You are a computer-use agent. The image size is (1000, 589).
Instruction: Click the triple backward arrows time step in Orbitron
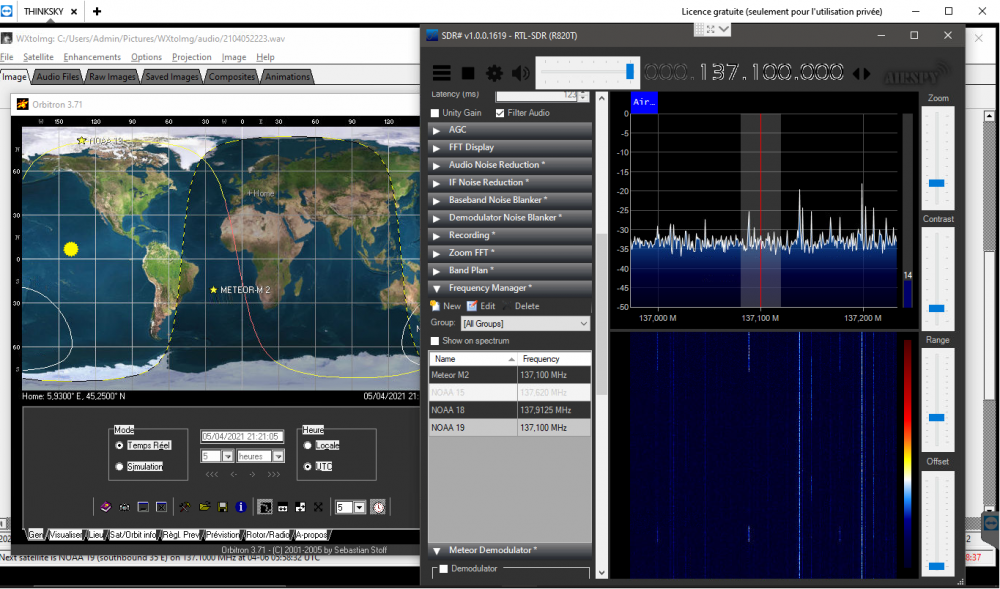(x=212, y=474)
